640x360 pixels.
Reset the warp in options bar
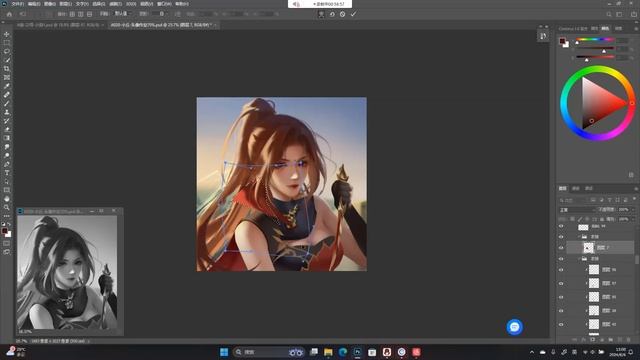(x=332, y=14)
